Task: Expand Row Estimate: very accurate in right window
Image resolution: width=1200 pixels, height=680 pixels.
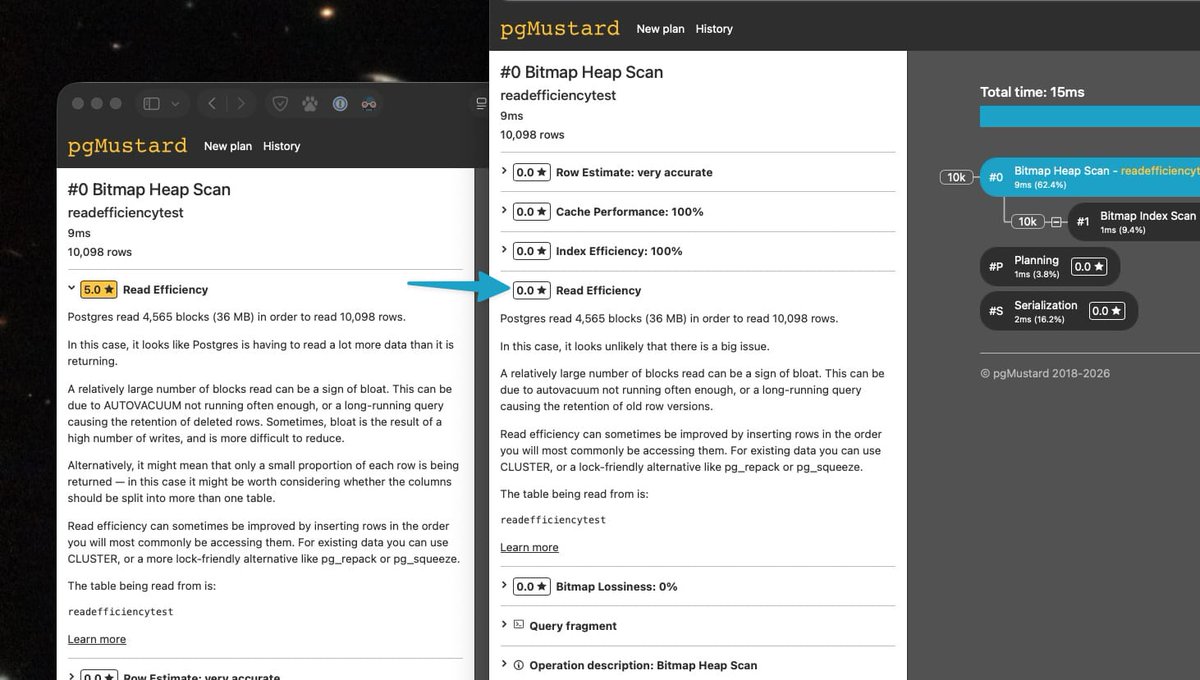Action: [x=697, y=172]
